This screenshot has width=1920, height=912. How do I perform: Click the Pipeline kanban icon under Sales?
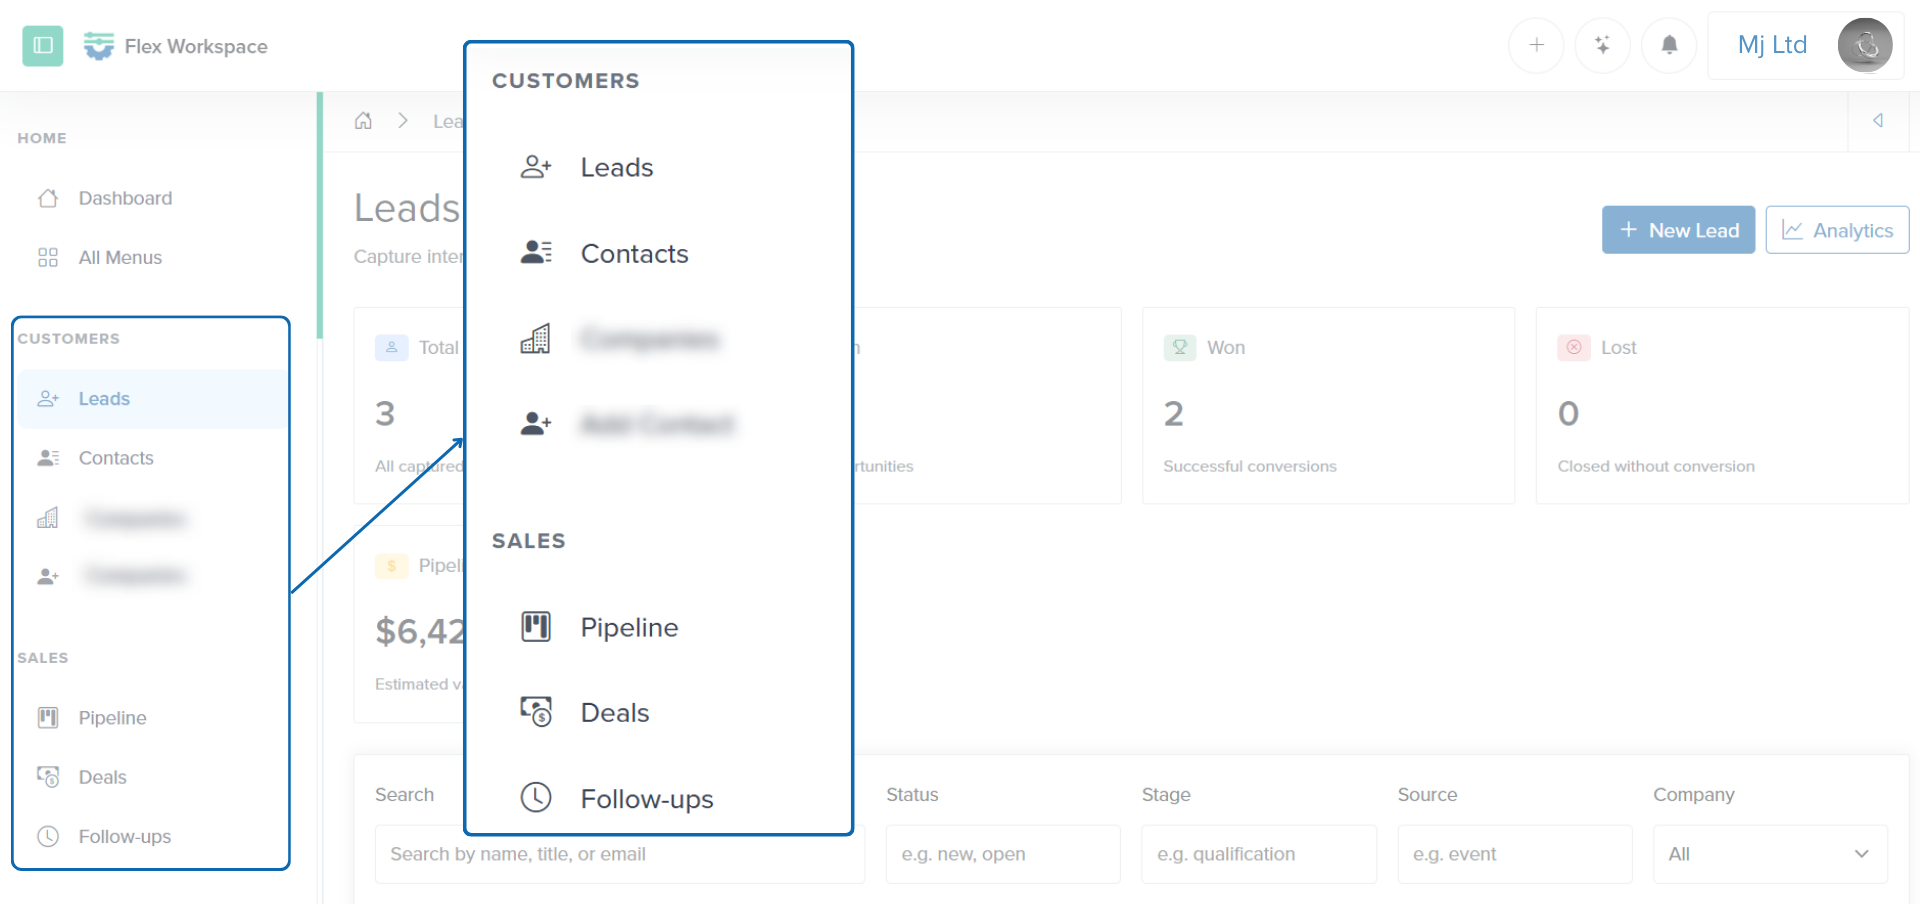47,717
